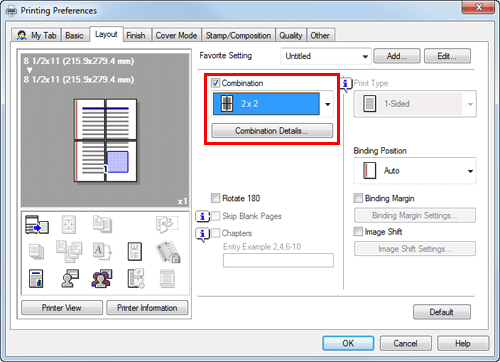Open the Stamp/Composition tab
This screenshot has height=362, width=500.
click(x=238, y=35)
